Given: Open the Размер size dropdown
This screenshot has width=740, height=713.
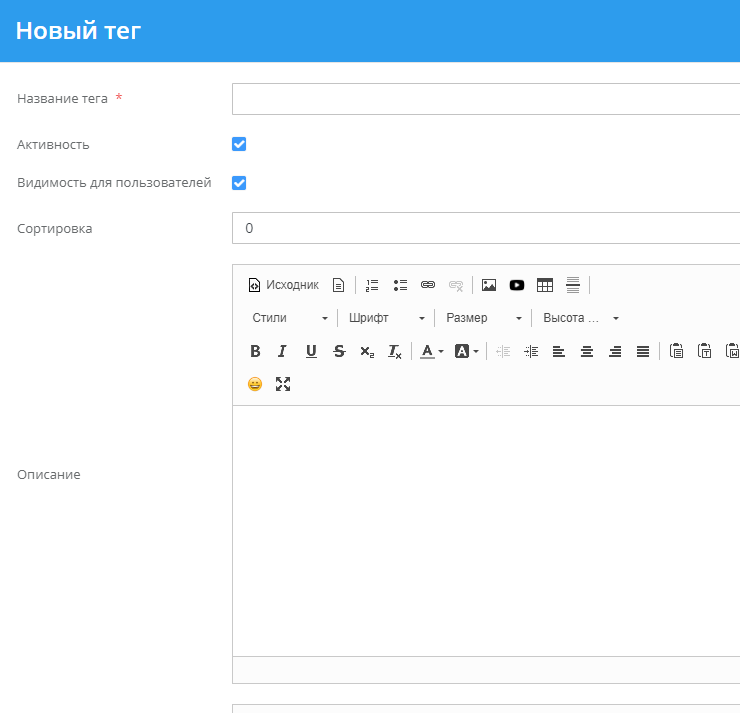Looking at the screenshot, I should [x=484, y=318].
